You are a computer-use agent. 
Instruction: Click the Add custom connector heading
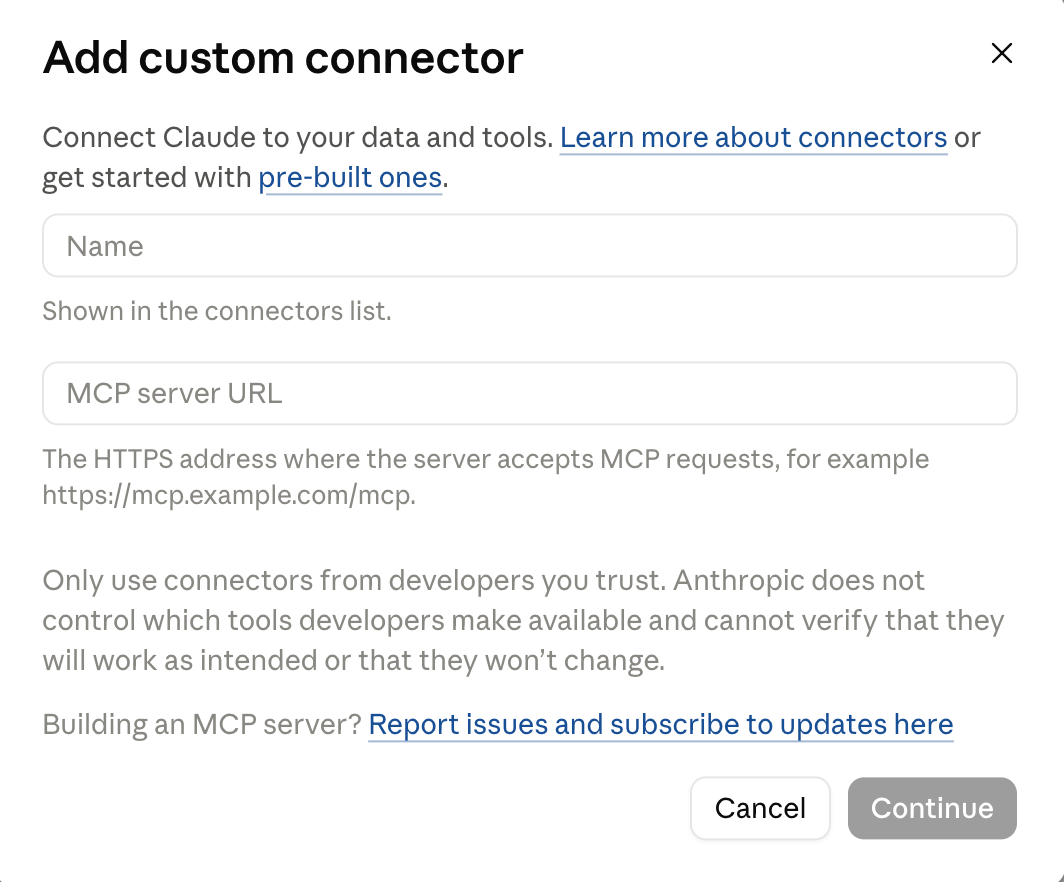283,58
